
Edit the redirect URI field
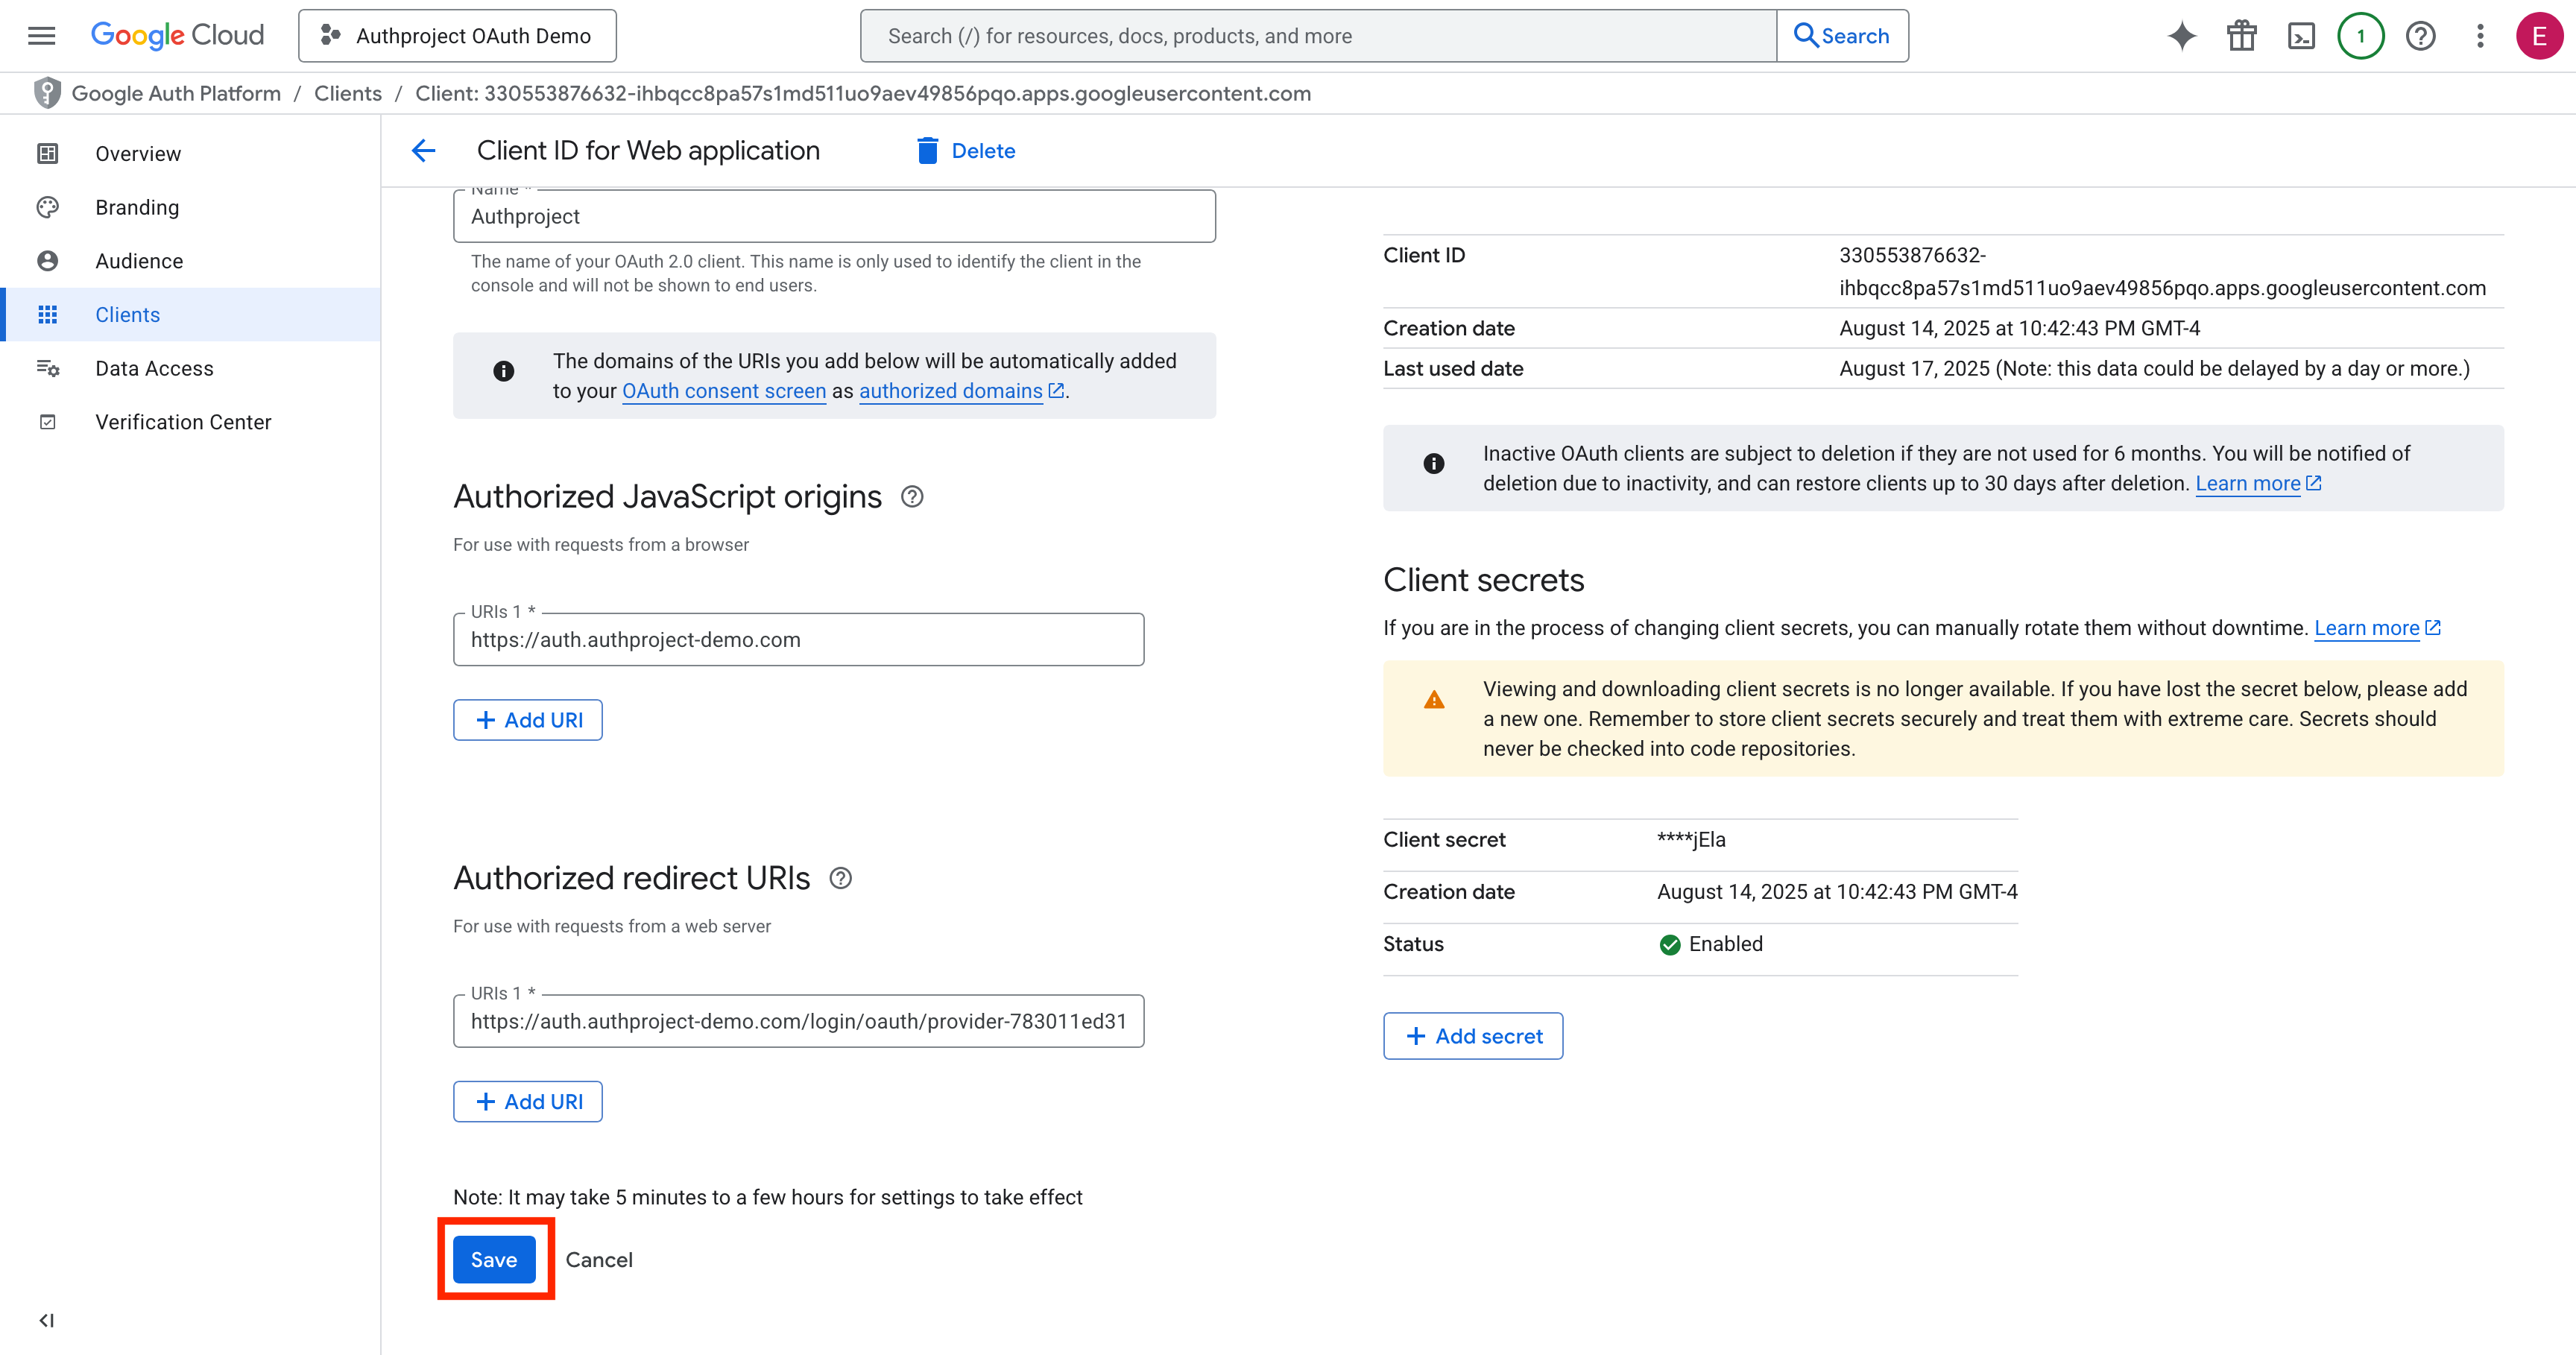798,1021
